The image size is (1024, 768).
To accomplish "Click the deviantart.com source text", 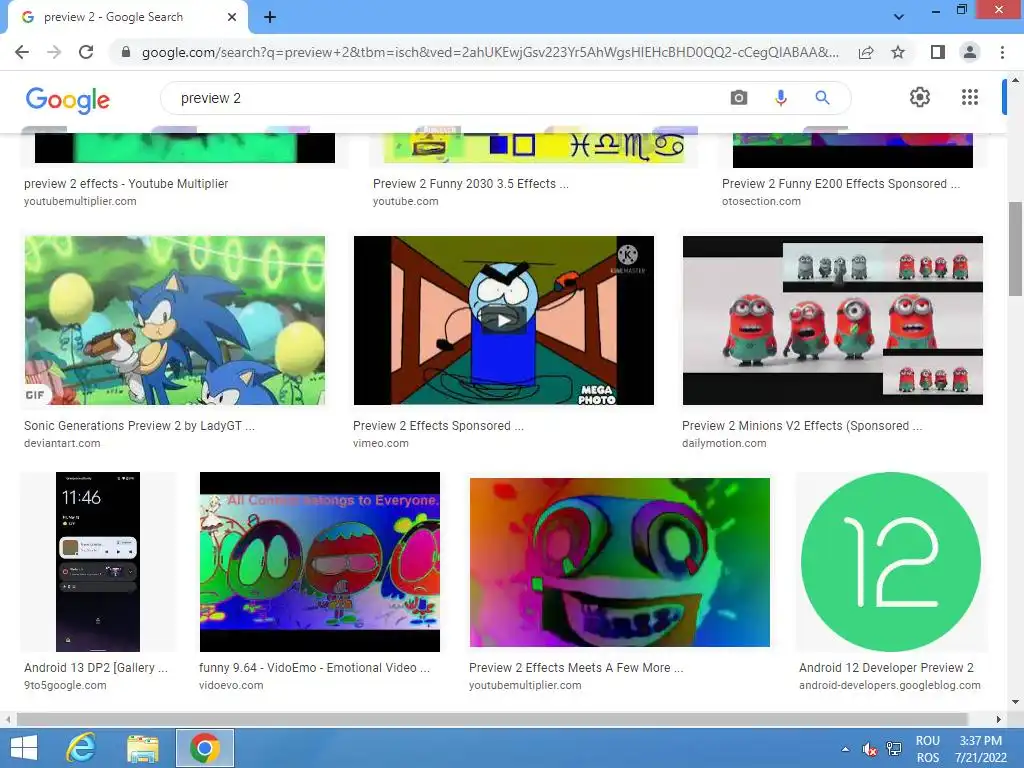I will click(x=62, y=443).
